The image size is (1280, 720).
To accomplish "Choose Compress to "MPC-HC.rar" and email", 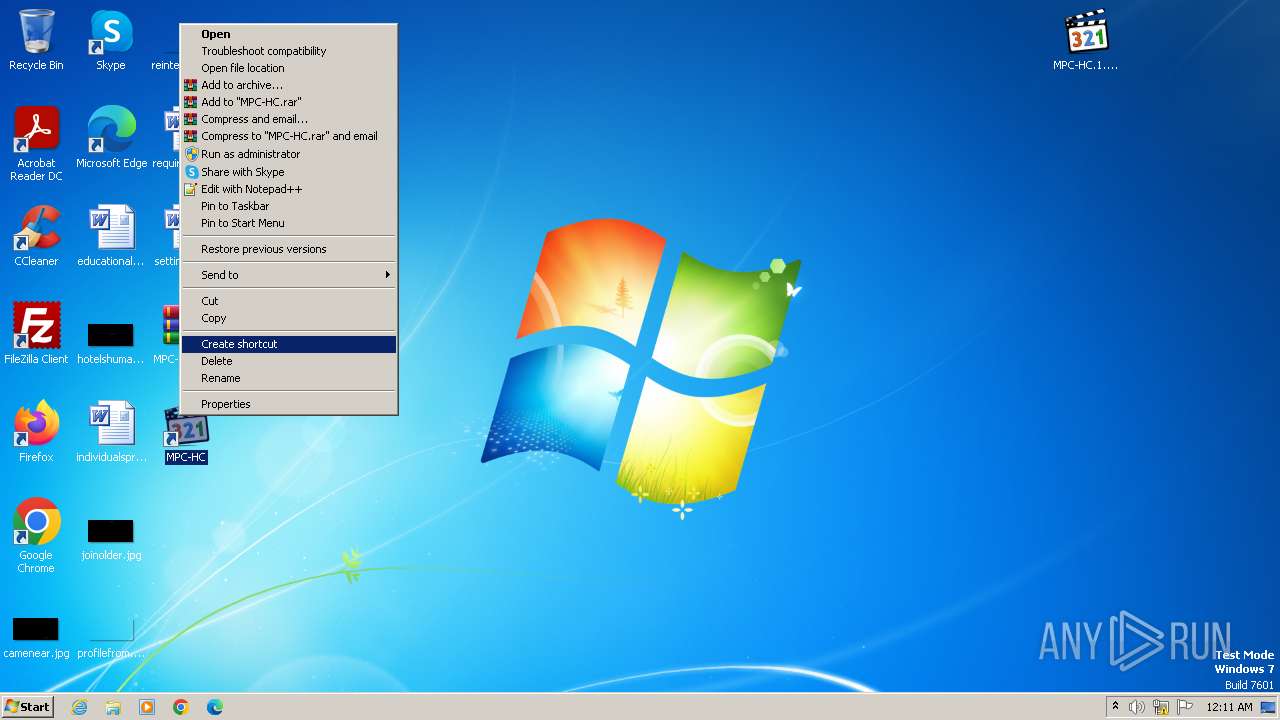I will [289, 136].
